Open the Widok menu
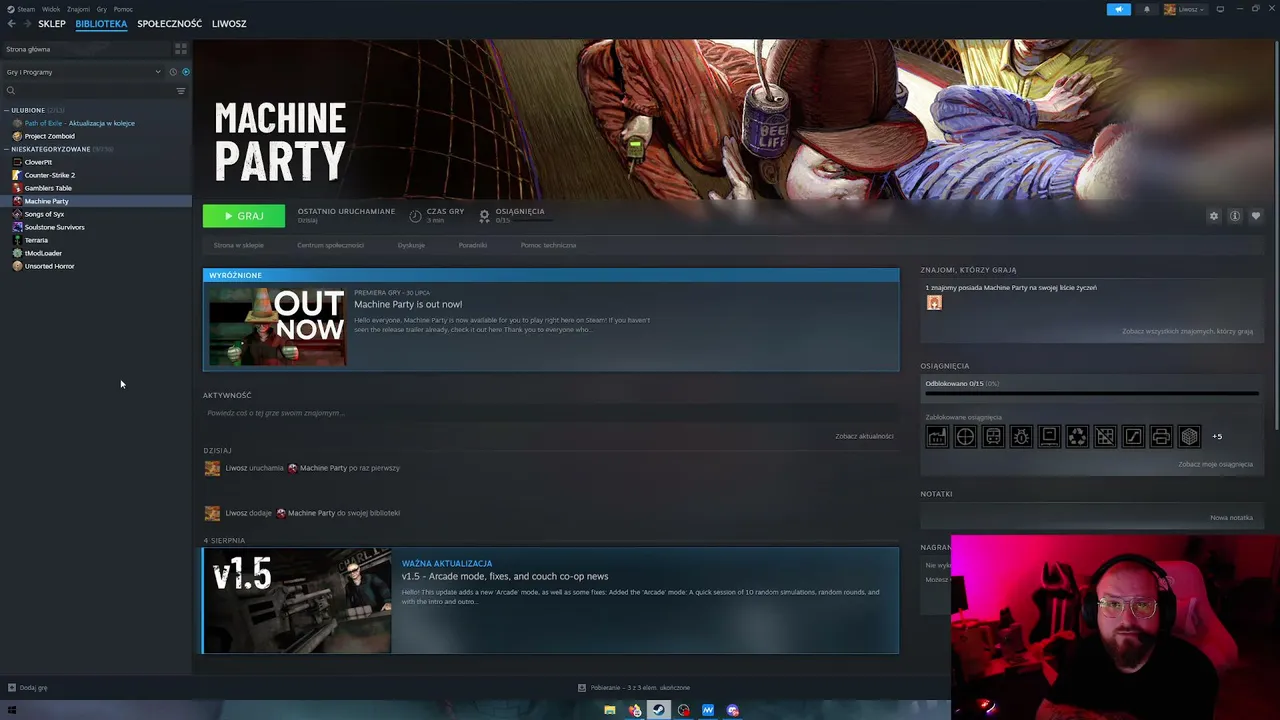Image resolution: width=1280 pixels, height=720 pixels. pyautogui.click(x=51, y=9)
